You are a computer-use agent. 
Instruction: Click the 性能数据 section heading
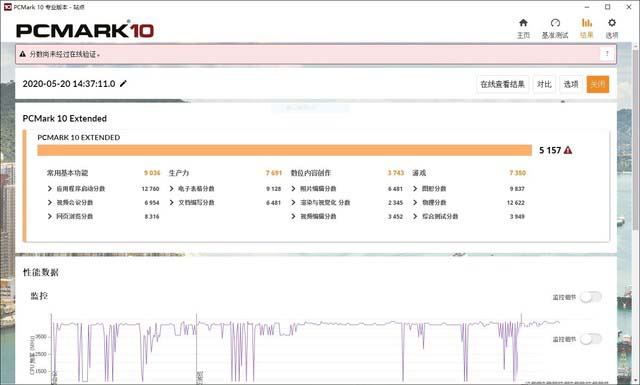[40, 272]
